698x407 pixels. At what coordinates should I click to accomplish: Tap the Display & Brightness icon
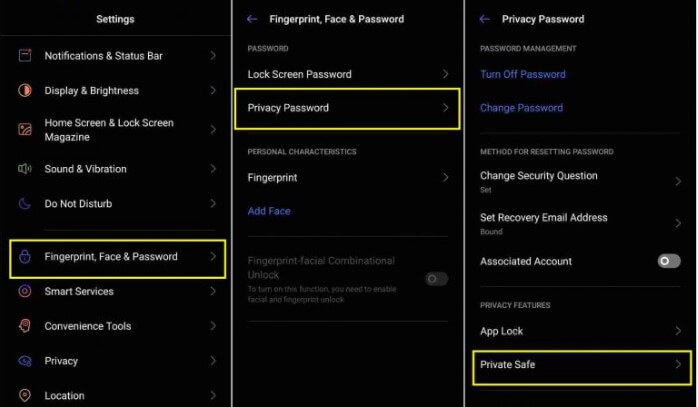point(25,90)
